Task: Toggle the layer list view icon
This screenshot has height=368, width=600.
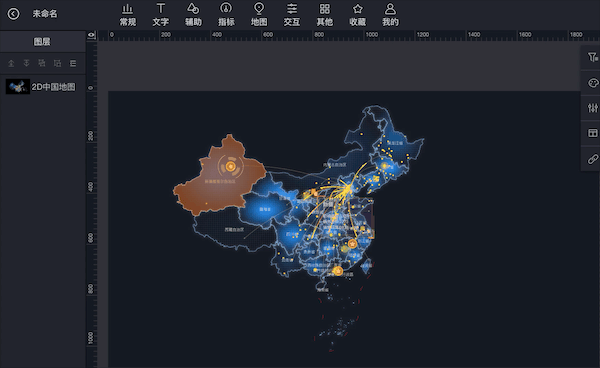Action: click(73, 63)
